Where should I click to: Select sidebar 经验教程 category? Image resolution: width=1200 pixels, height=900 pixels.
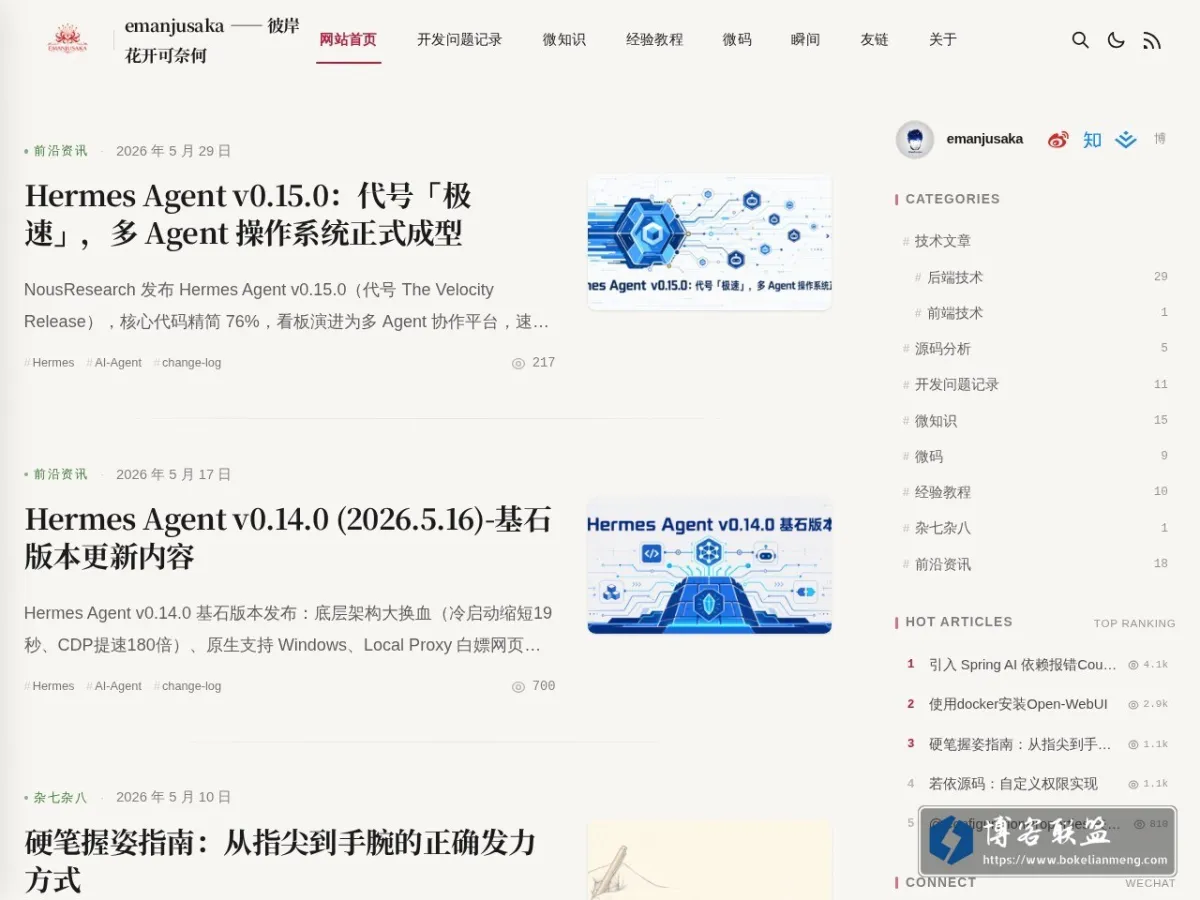coord(943,492)
